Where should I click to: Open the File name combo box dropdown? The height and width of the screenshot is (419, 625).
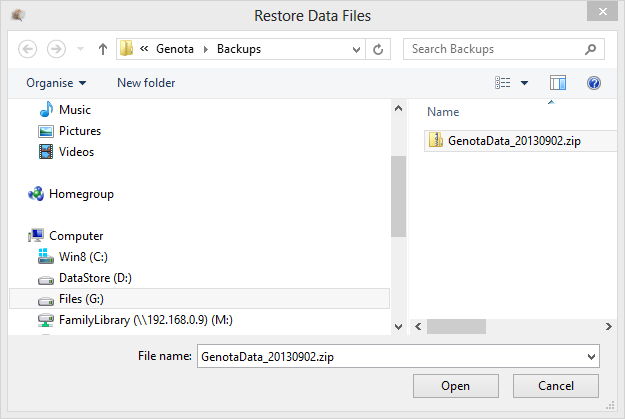[591, 355]
